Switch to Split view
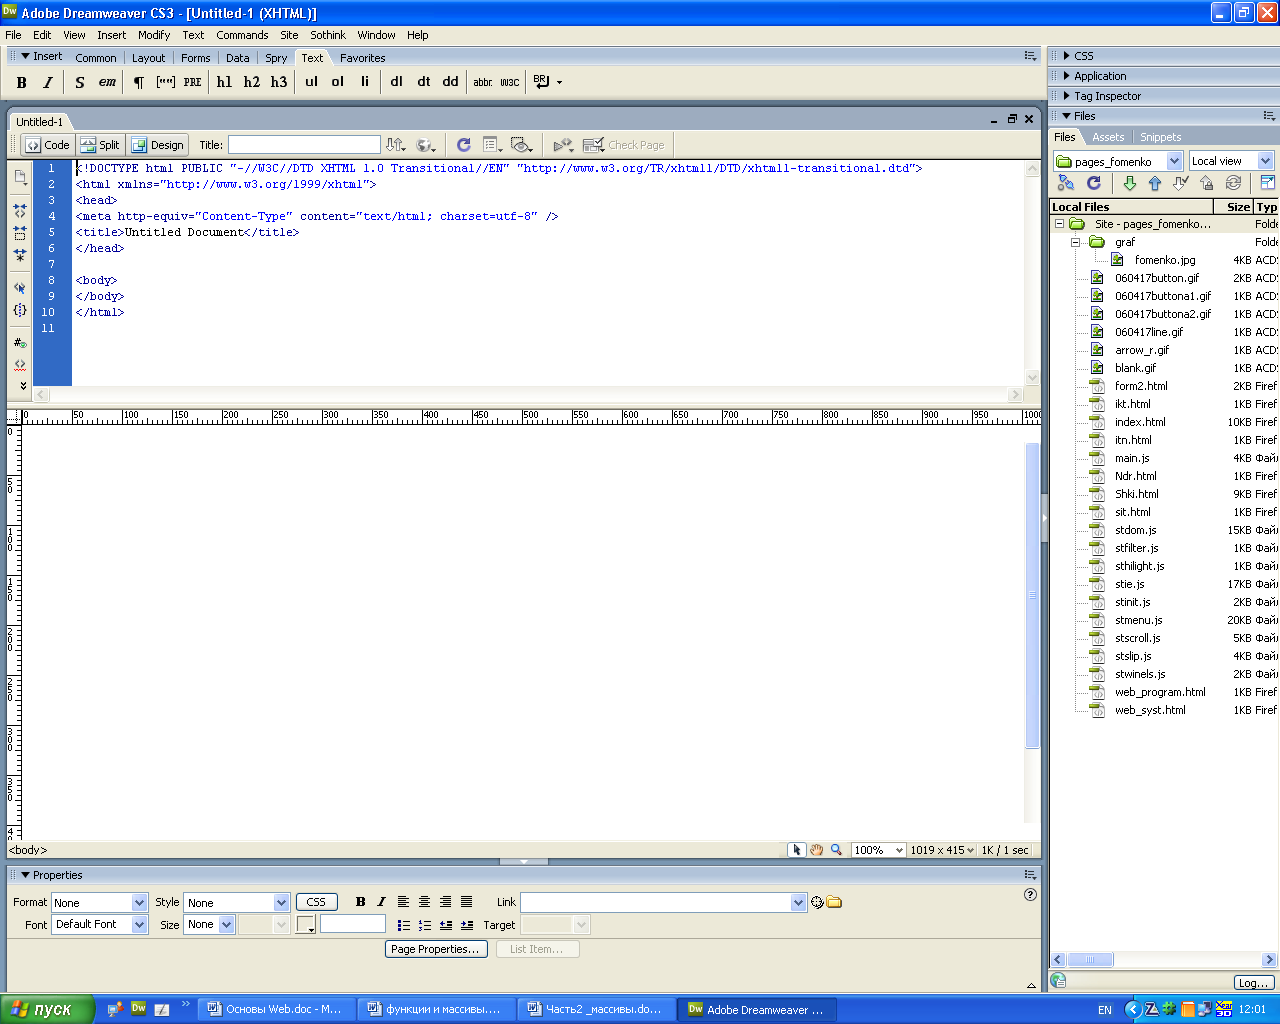Viewport: 1280px width, 1024px height. (x=100, y=145)
